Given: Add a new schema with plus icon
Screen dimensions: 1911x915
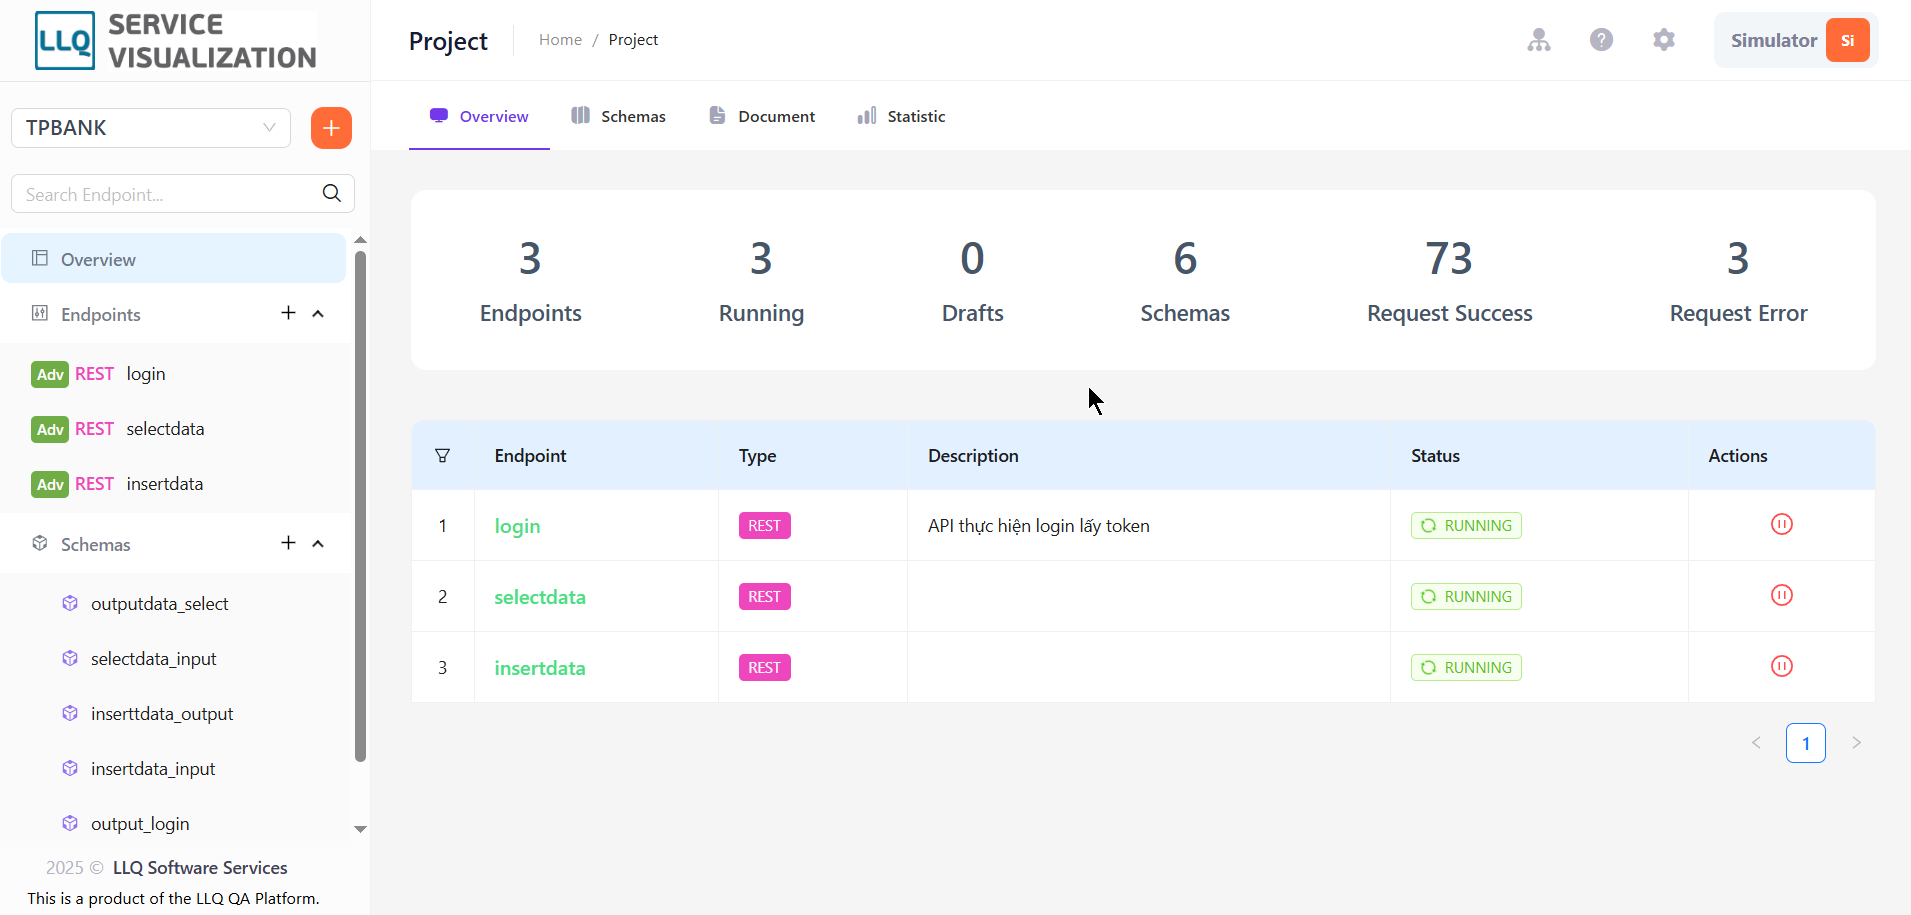Looking at the screenshot, I should [288, 543].
